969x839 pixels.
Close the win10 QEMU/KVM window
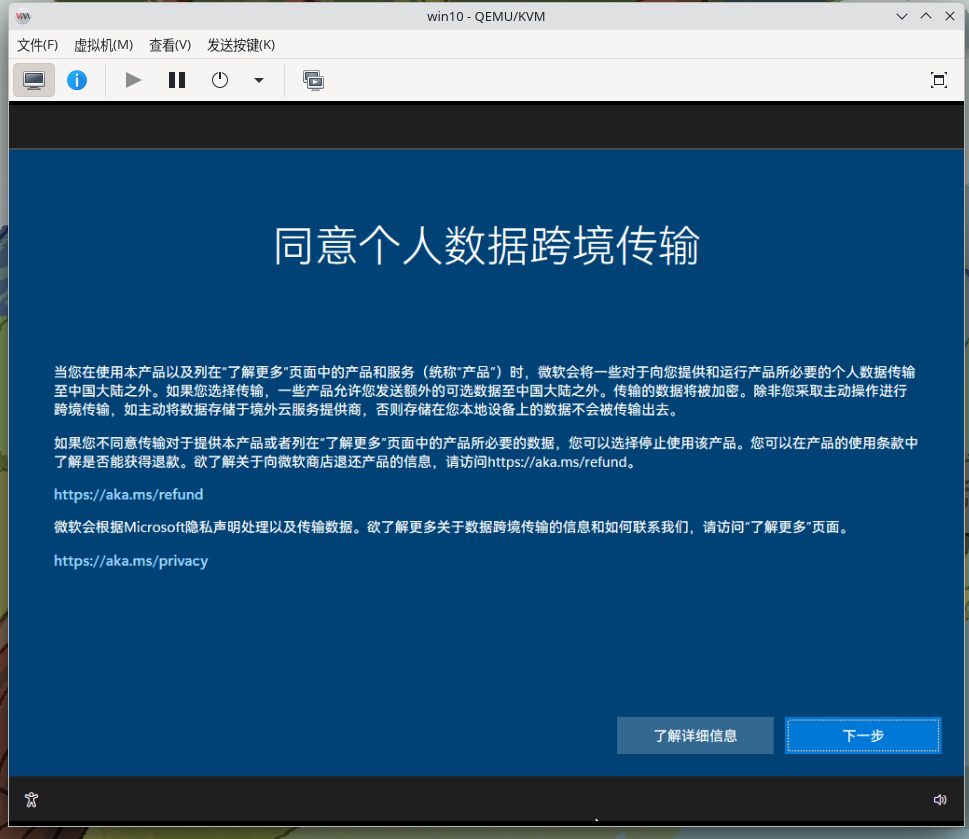tap(950, 16)
